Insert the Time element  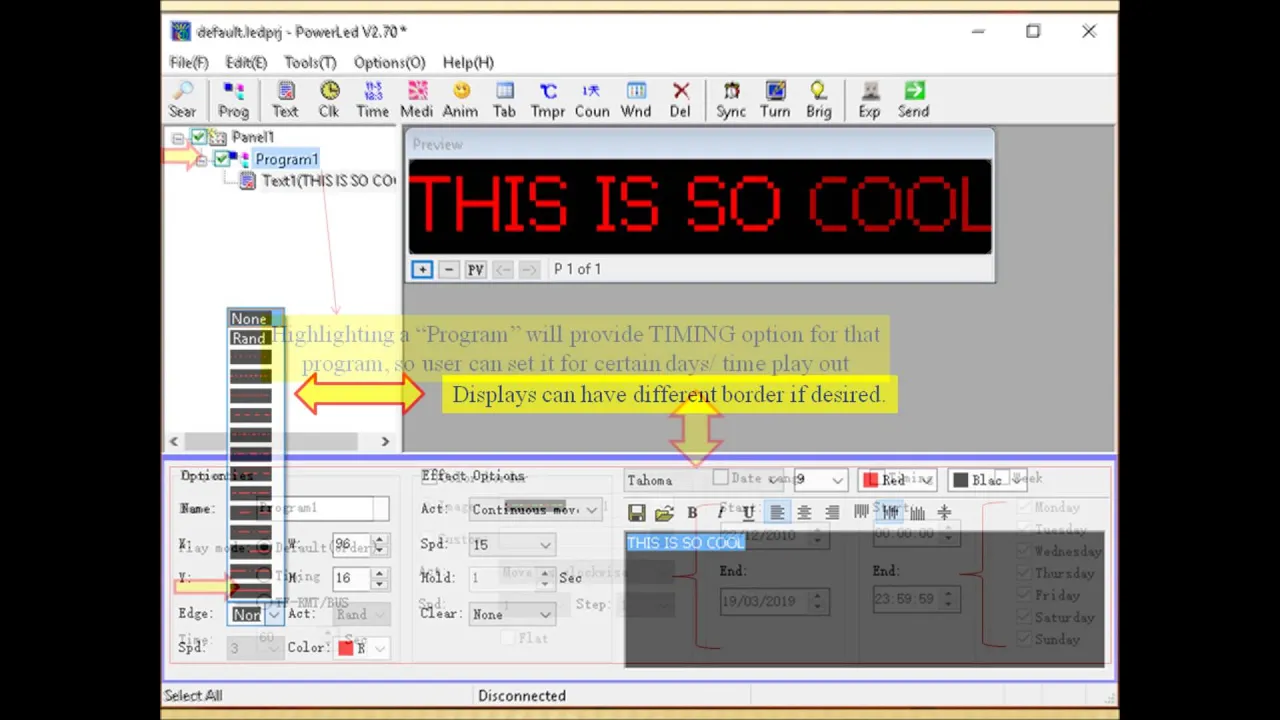pos(373,100)
